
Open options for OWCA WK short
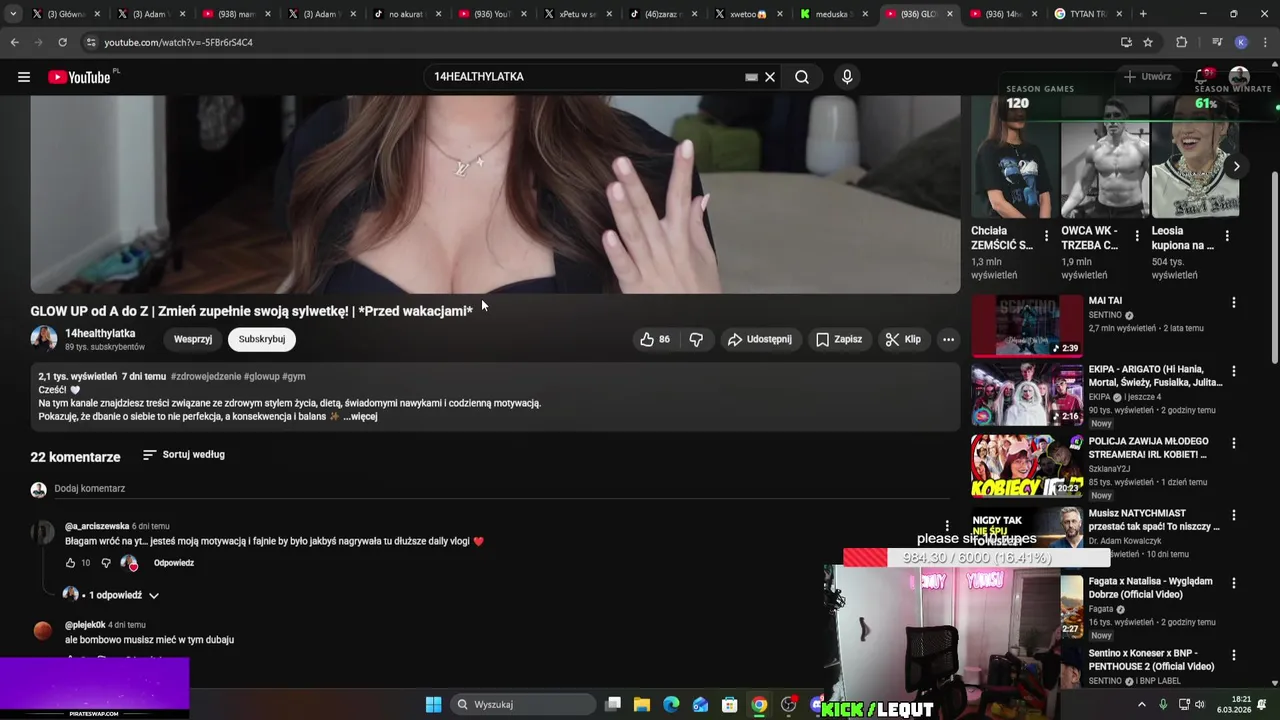(x=1137, y=237)
